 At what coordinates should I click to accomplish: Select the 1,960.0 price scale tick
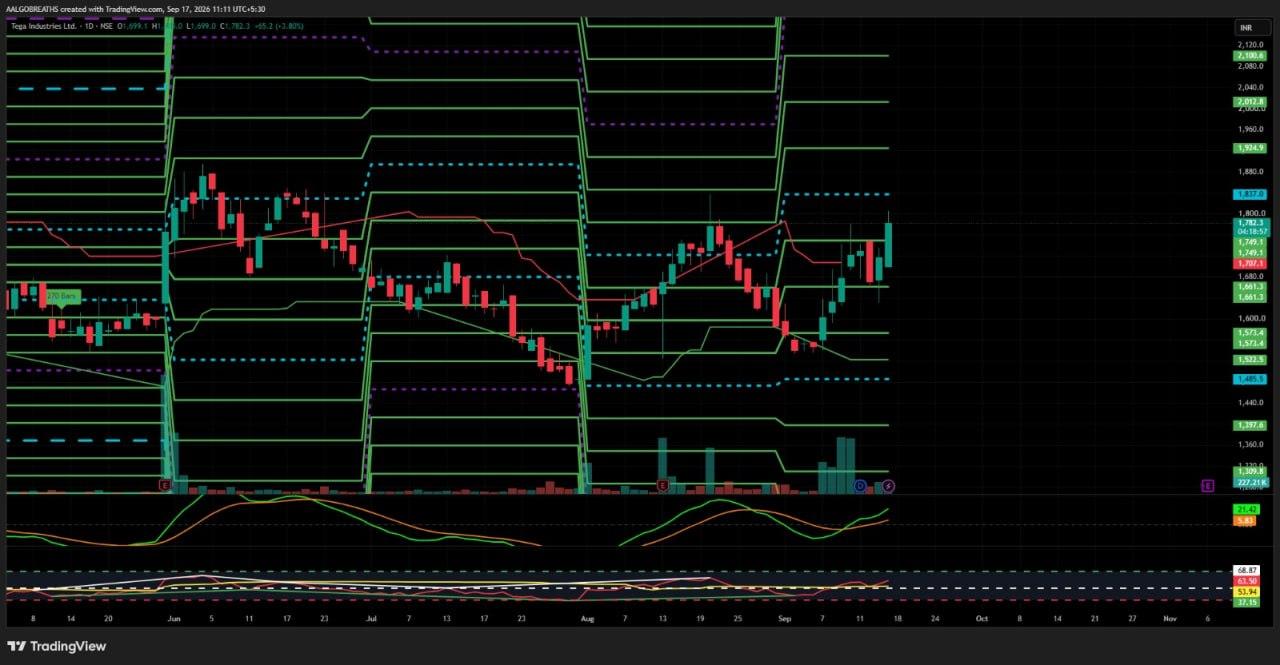(1251, 129)
